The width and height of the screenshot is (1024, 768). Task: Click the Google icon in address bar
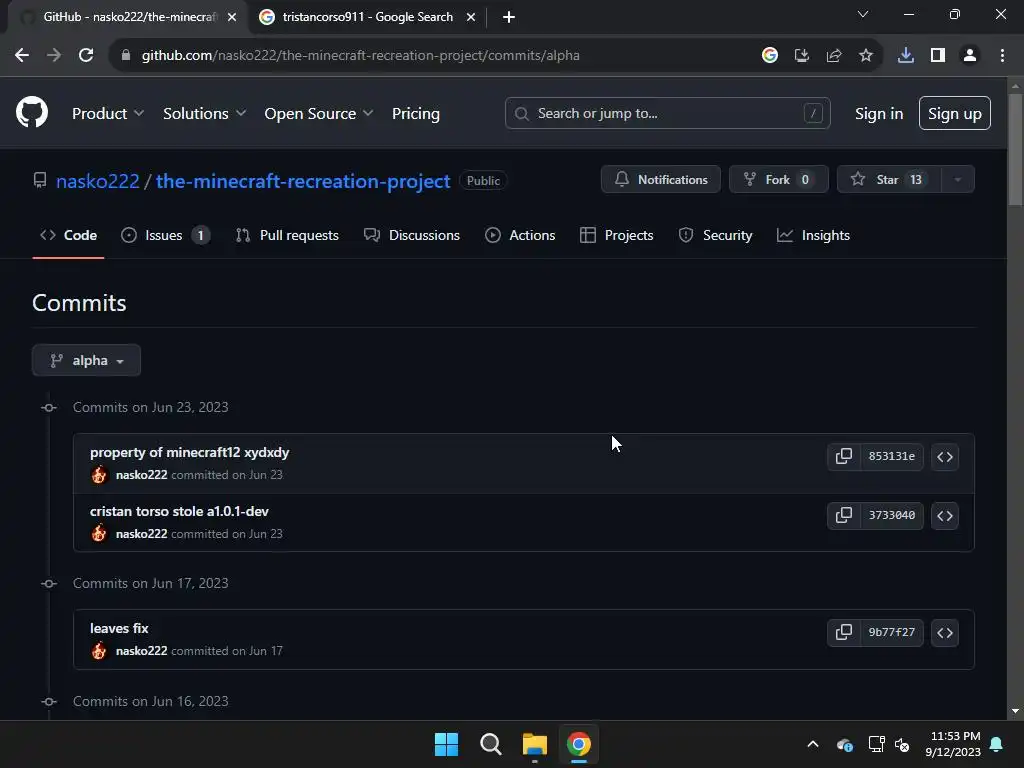tap(770, 56)
